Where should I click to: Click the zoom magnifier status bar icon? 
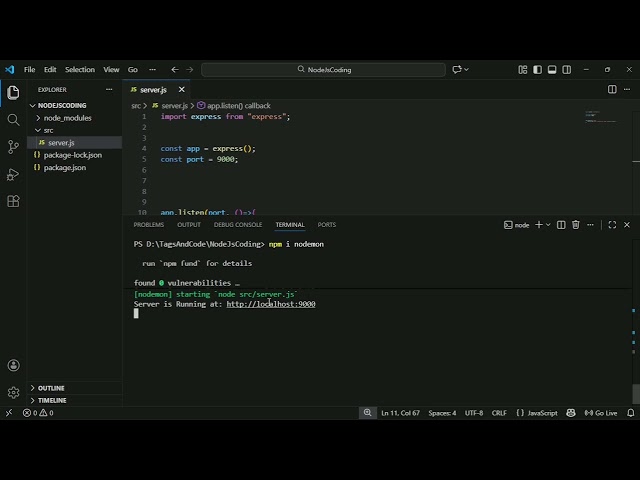click(x=367, y=413)
